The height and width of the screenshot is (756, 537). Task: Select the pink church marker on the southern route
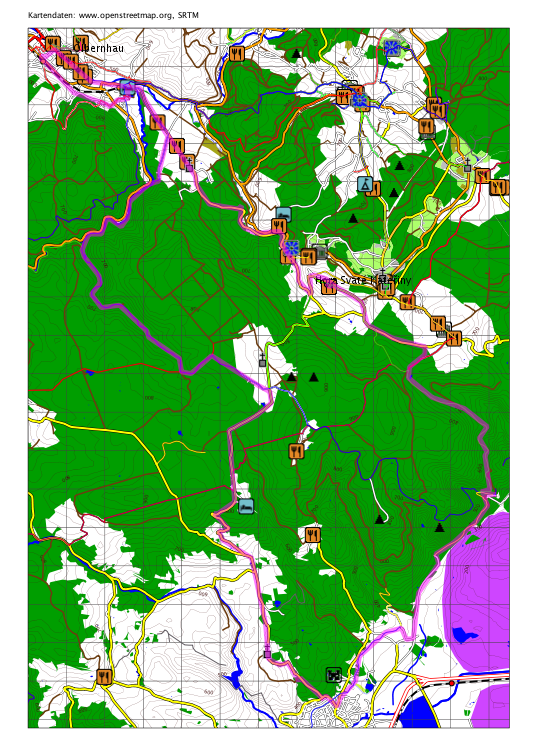point(267,651)
